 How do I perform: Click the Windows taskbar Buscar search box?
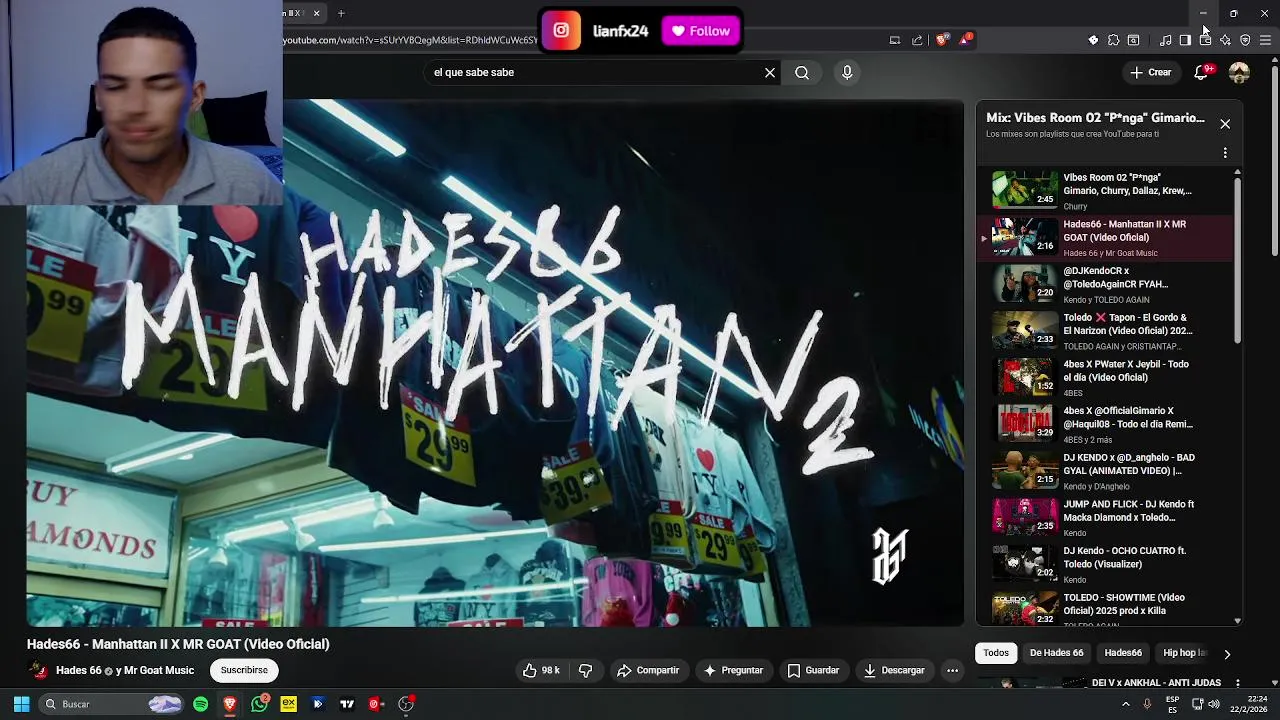[x=111, y=704]
